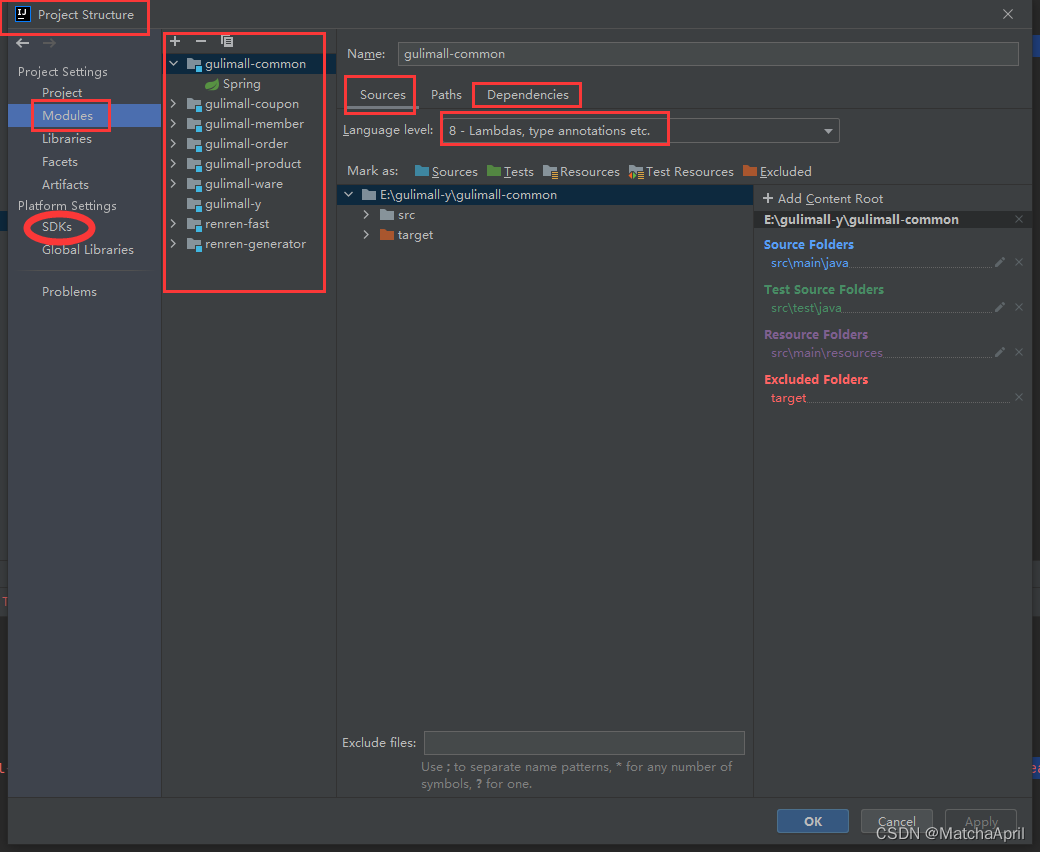Open SDKs under Platform Settings
This screenshot has height=852, width=1040.
(x=57, y=227)
